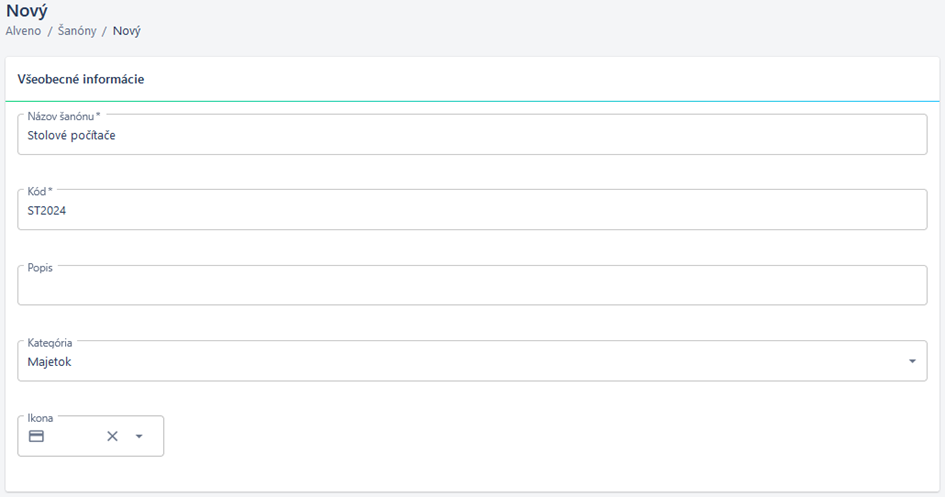The width and height of the screenshot is (945, 497).
Task: Click the Kategória field label
Action: point(49,343)
